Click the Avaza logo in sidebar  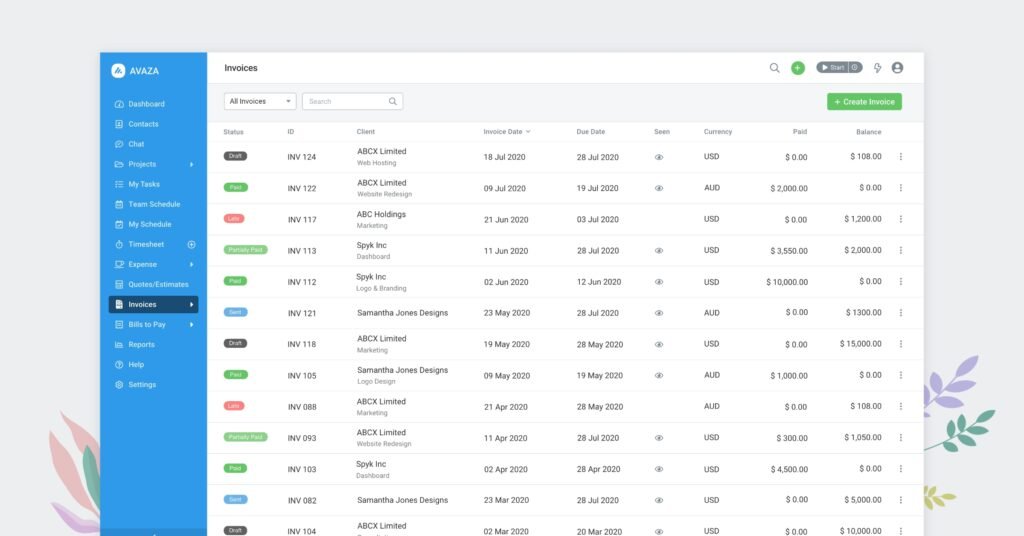119,71
